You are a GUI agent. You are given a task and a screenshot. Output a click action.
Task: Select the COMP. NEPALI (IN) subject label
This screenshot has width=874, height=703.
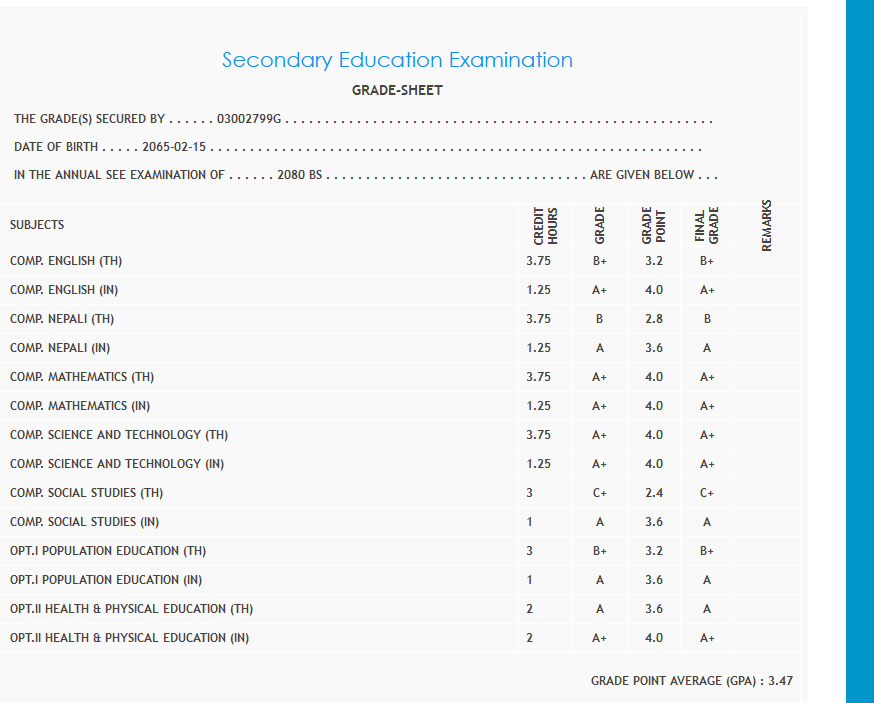(60, 348)
